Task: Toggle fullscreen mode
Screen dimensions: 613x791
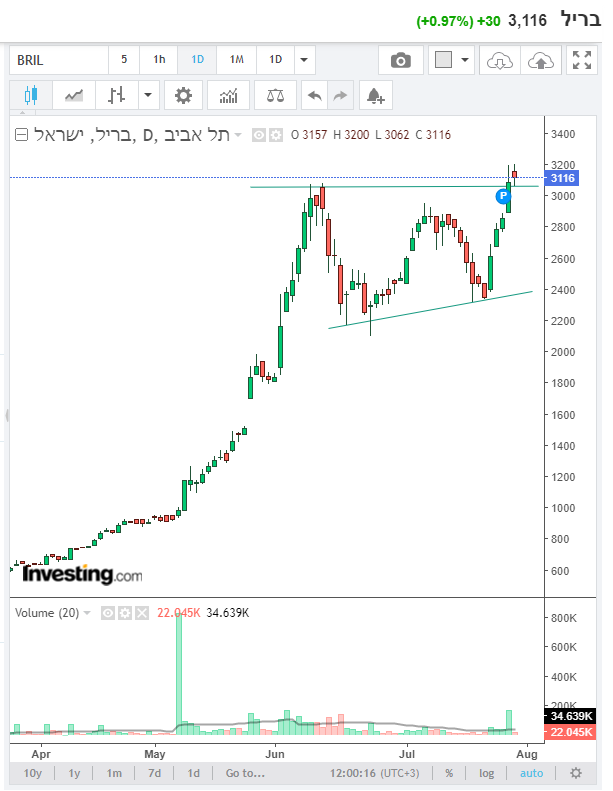Action: (582, 61)
